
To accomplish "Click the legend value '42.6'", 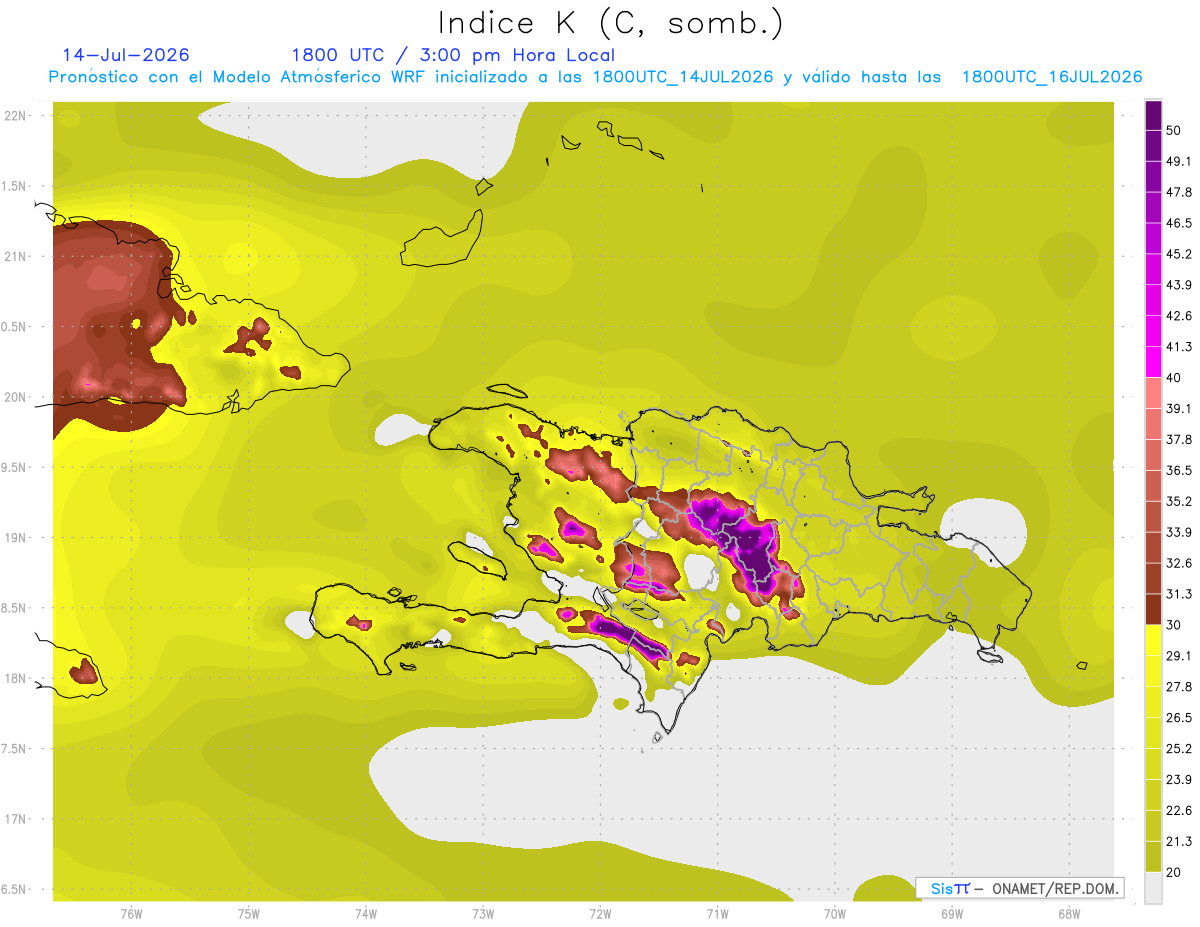I will click(1180, 316).
